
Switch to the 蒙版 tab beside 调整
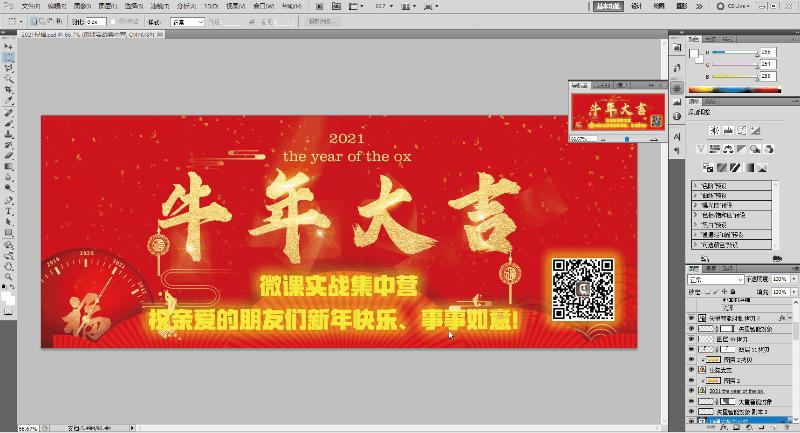pyautogui.click(x=711, y=102)
